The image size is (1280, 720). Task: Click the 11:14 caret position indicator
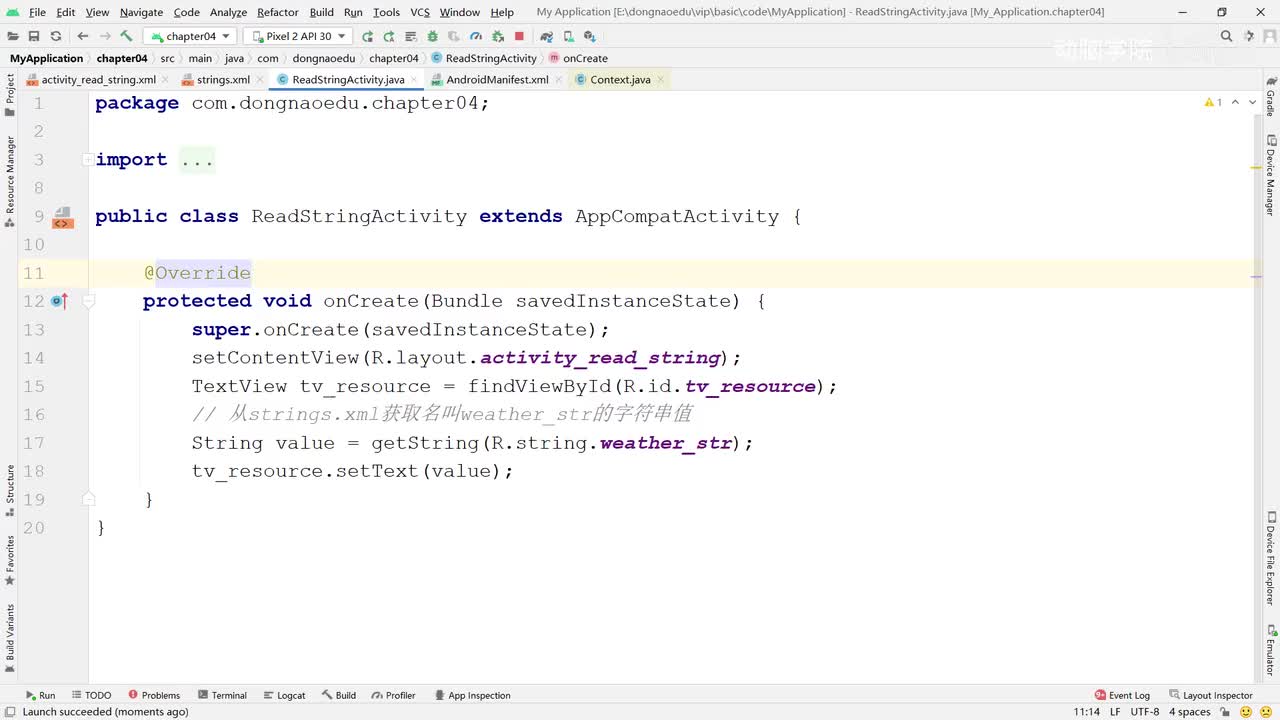pos(1086,712)
